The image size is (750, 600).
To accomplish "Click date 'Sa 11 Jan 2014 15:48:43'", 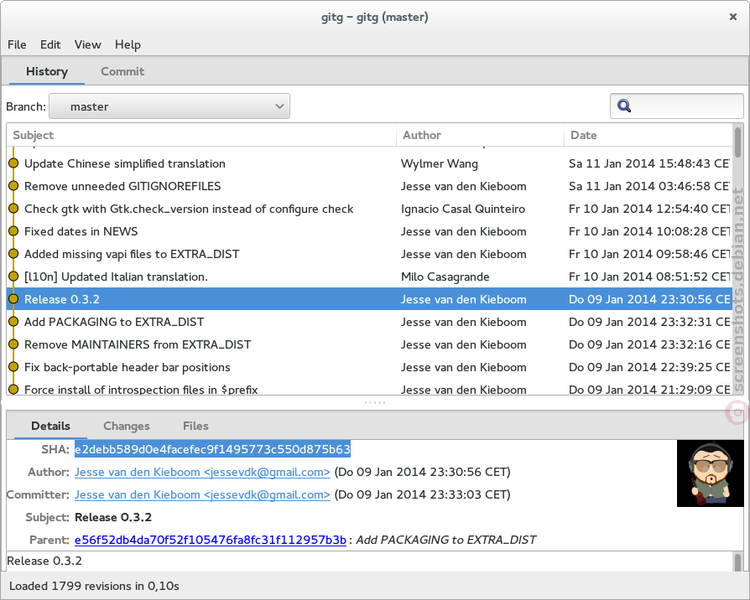I will point(649,164).
